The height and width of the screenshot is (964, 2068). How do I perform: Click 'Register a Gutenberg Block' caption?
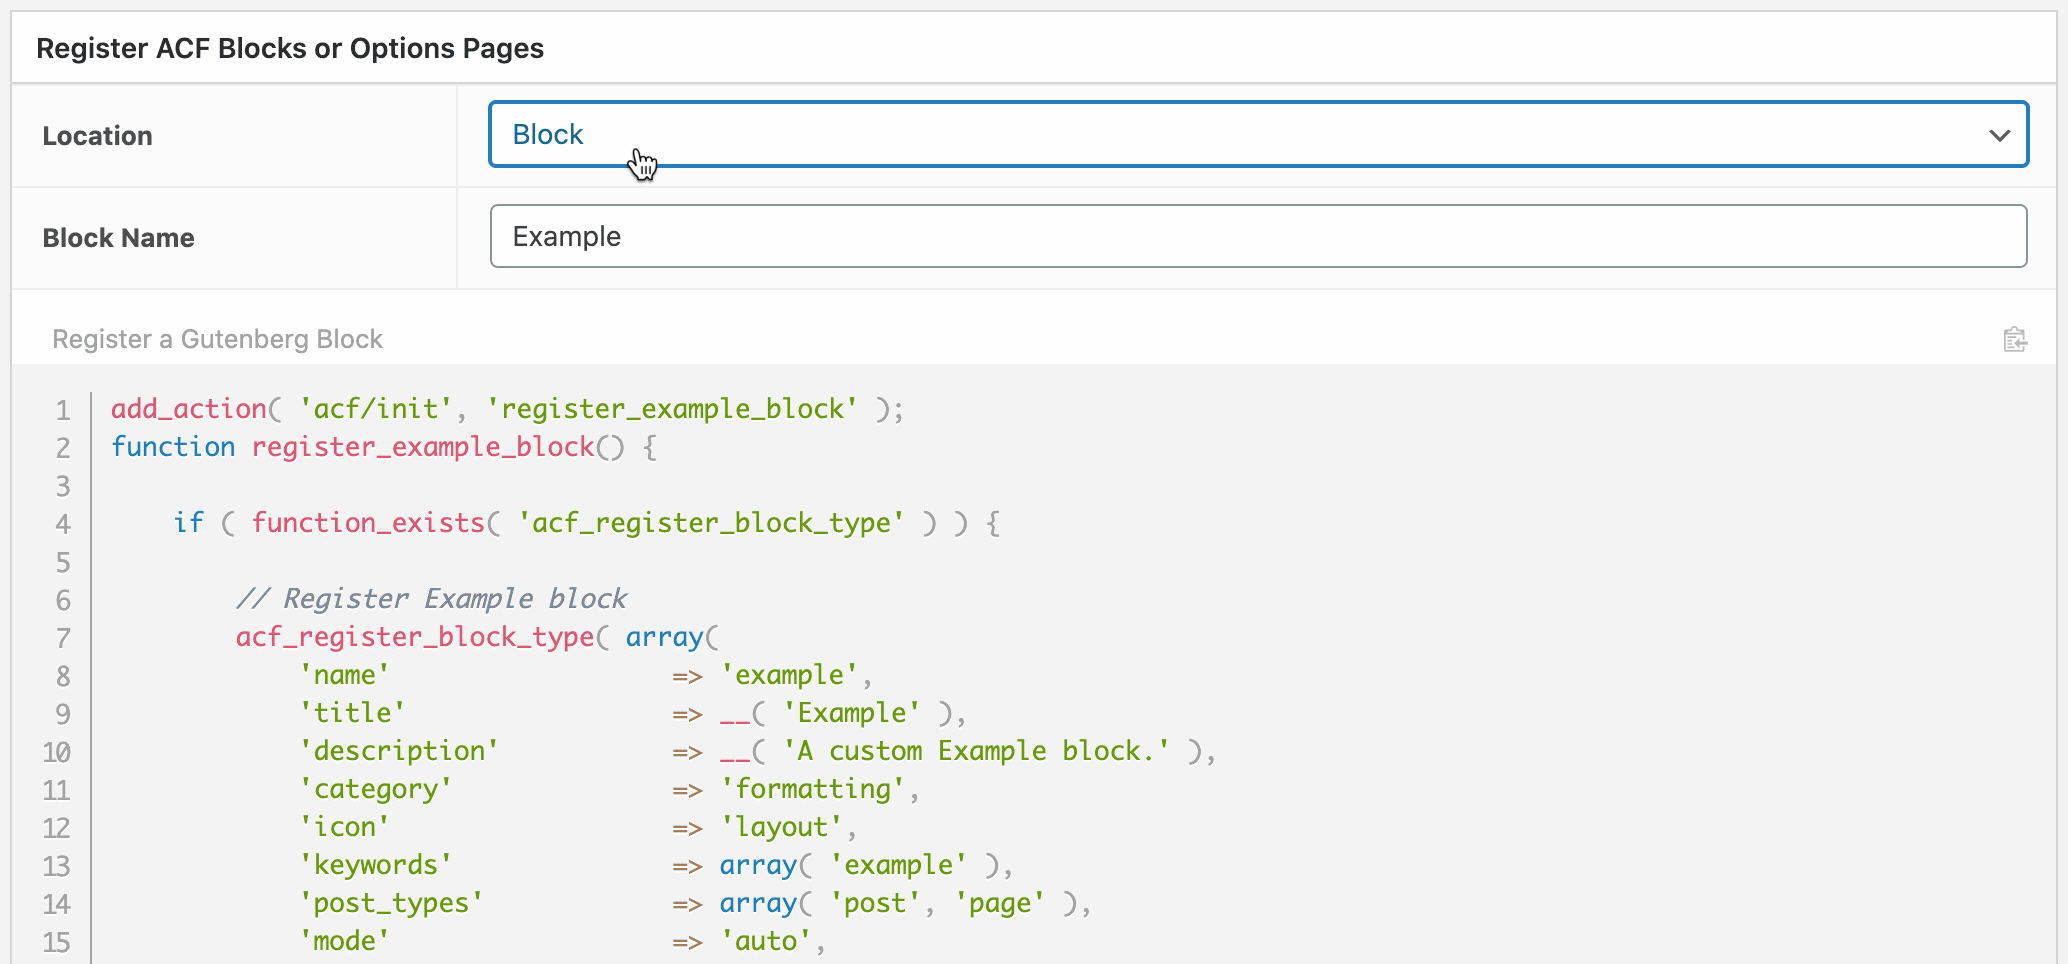click(x=217, y=340)
